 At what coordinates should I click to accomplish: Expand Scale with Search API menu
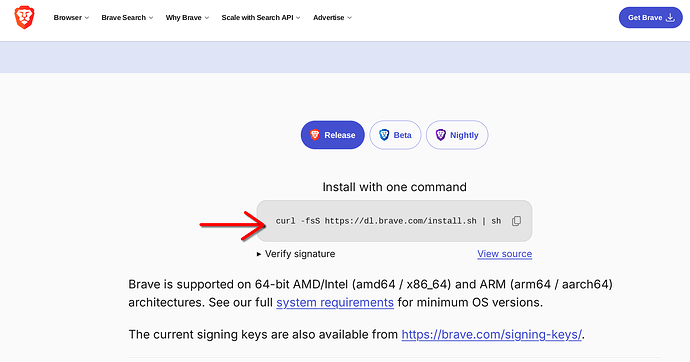pos(261,18)
